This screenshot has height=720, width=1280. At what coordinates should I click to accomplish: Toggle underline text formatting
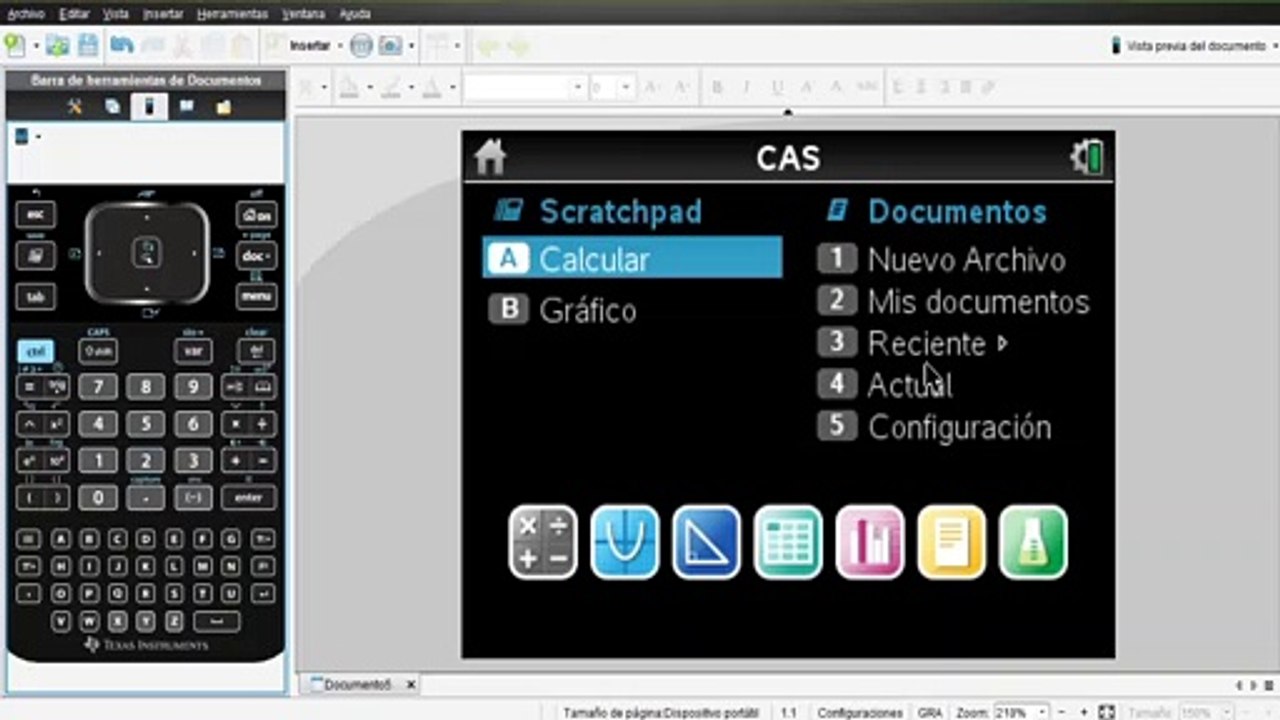point(777,88)
